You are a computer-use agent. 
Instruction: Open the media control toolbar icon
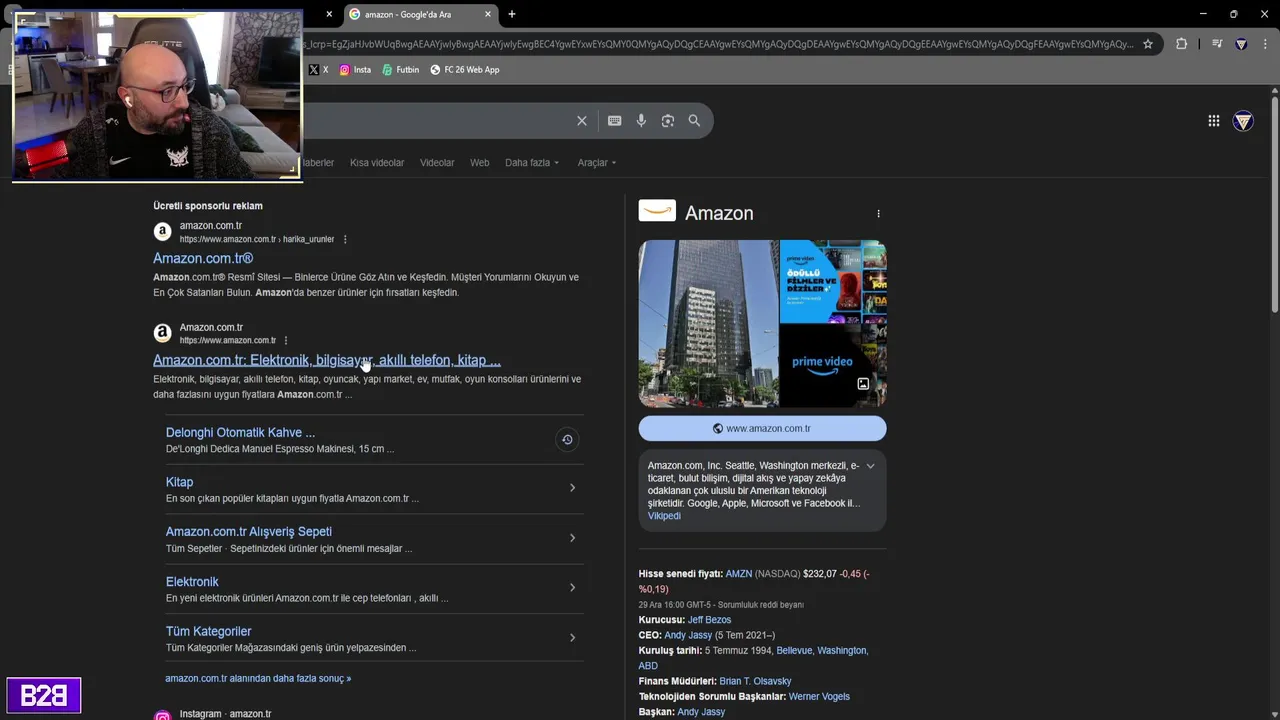tap(1217, 44)
